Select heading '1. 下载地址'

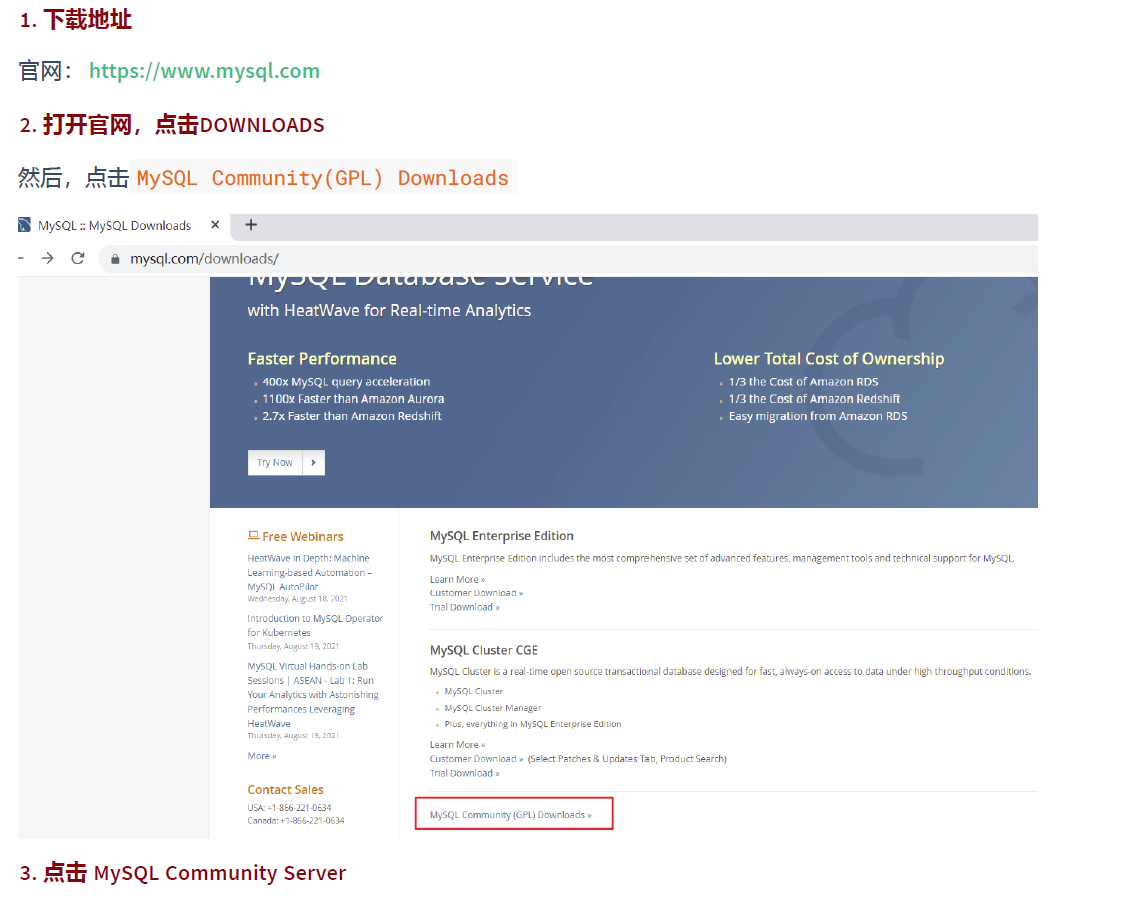pyautogui.click(x=76, y=20)
